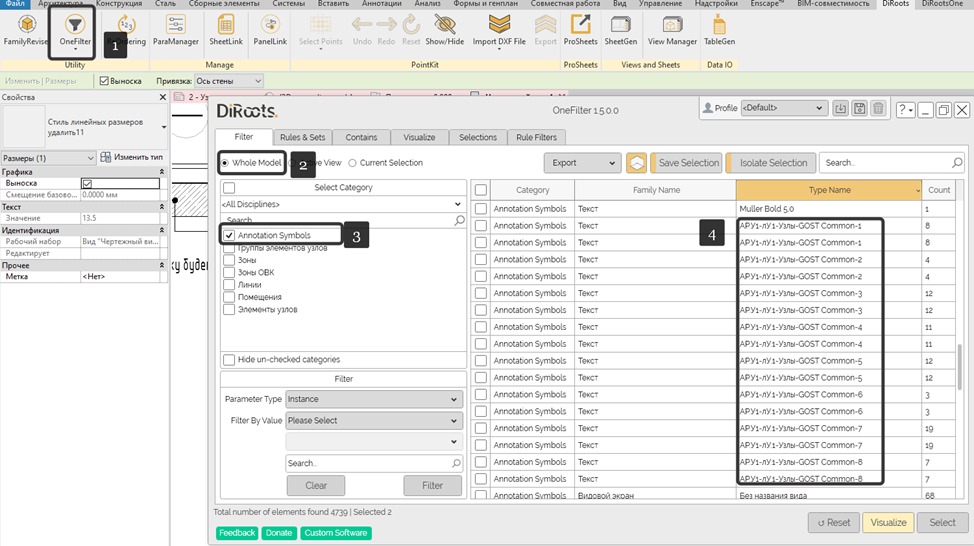Image resolution: width=974 pixels, height=546 pixels.
Task: Click the green Feedback button
Action: tap(237, 533)
